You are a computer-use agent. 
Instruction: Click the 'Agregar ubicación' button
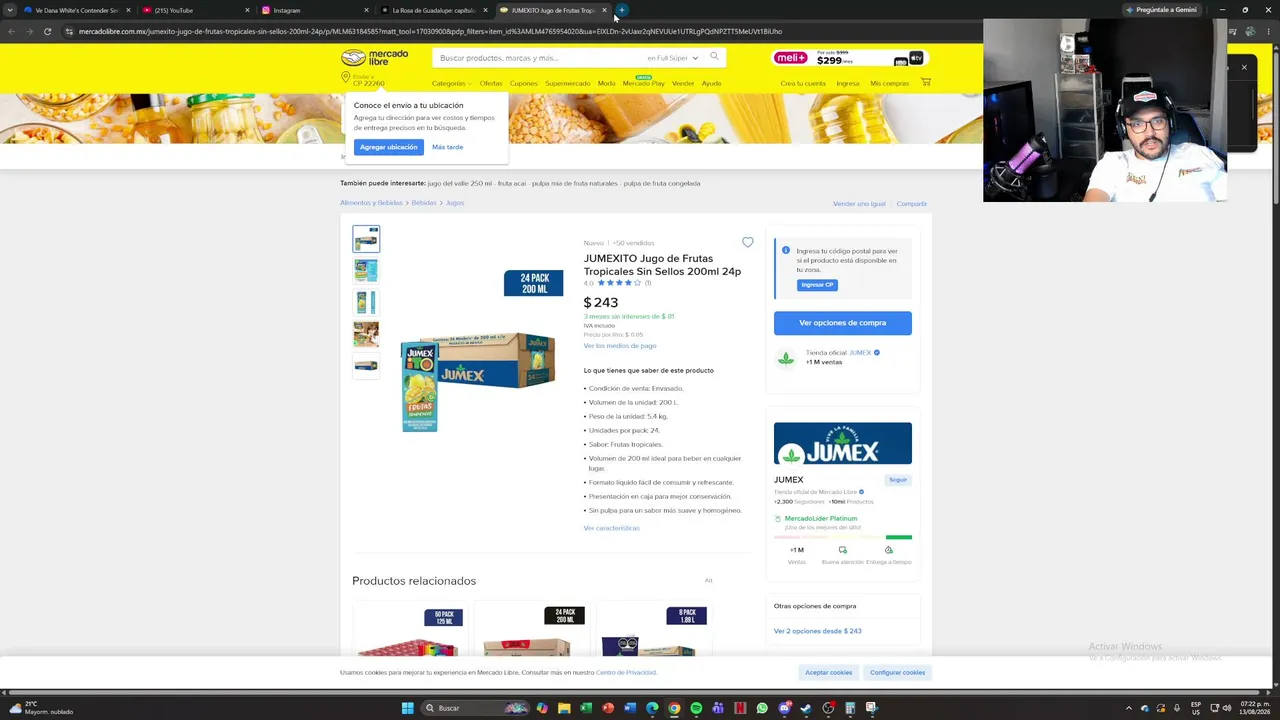pyautogui.click(x=389, y=147)
